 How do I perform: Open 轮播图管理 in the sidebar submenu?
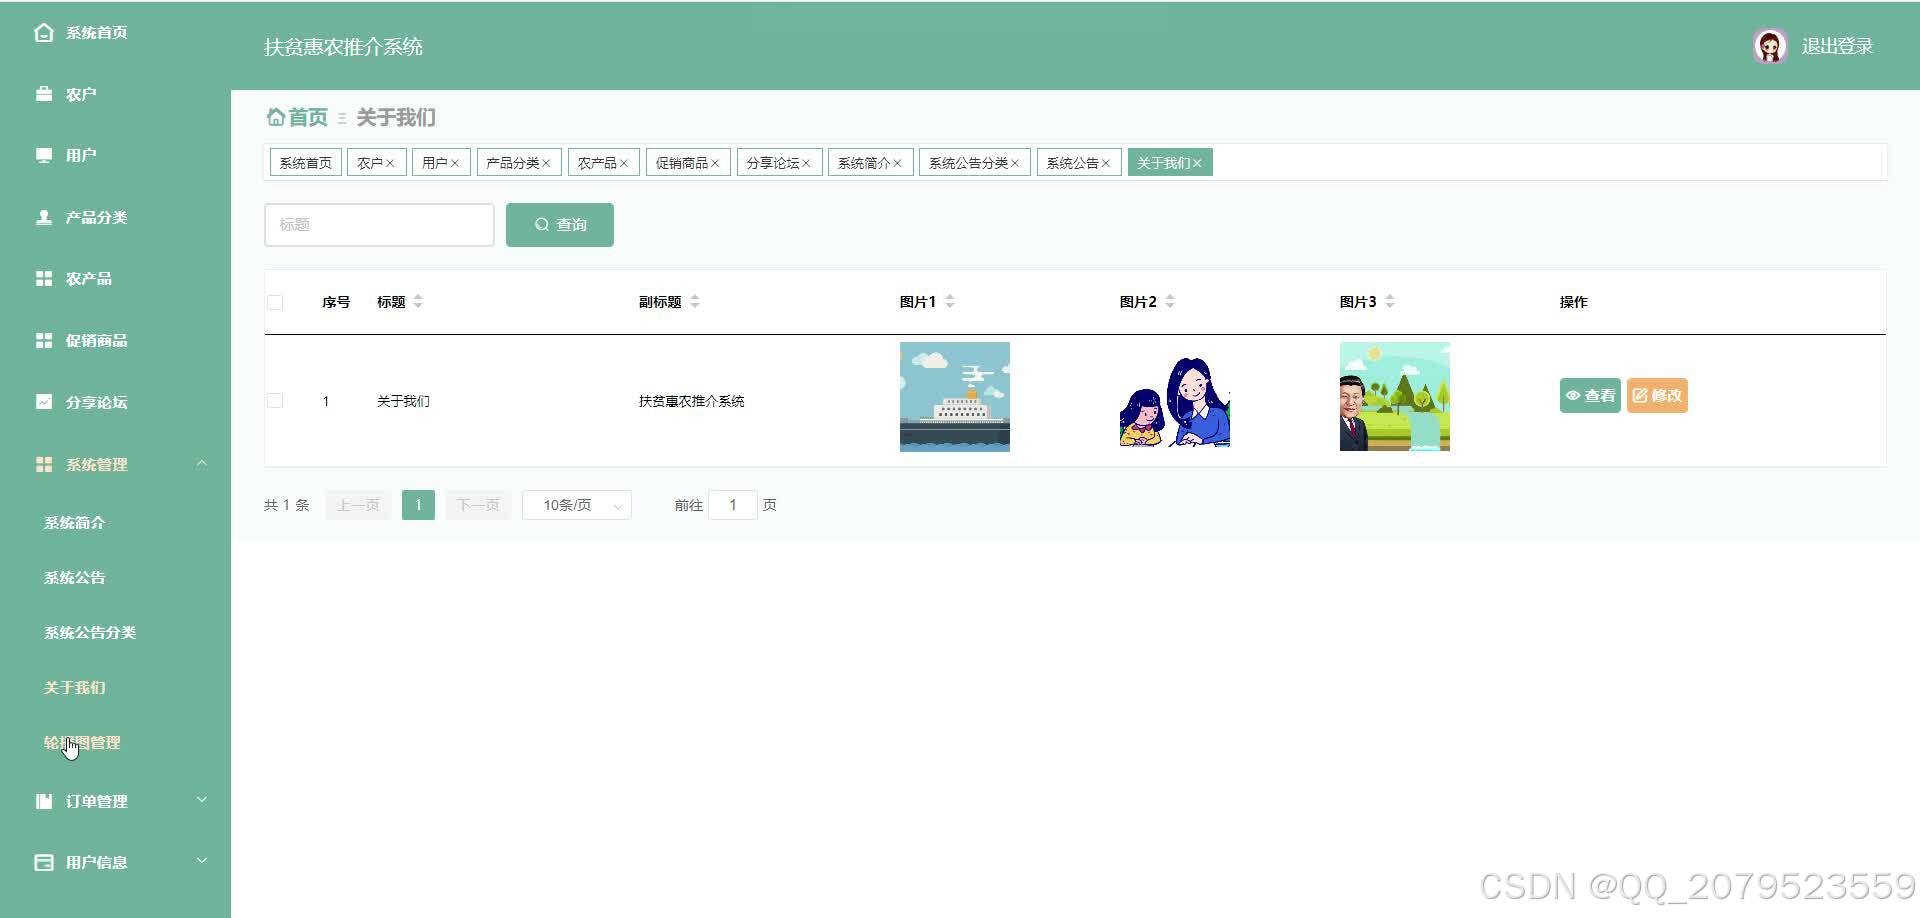[82, 743]
